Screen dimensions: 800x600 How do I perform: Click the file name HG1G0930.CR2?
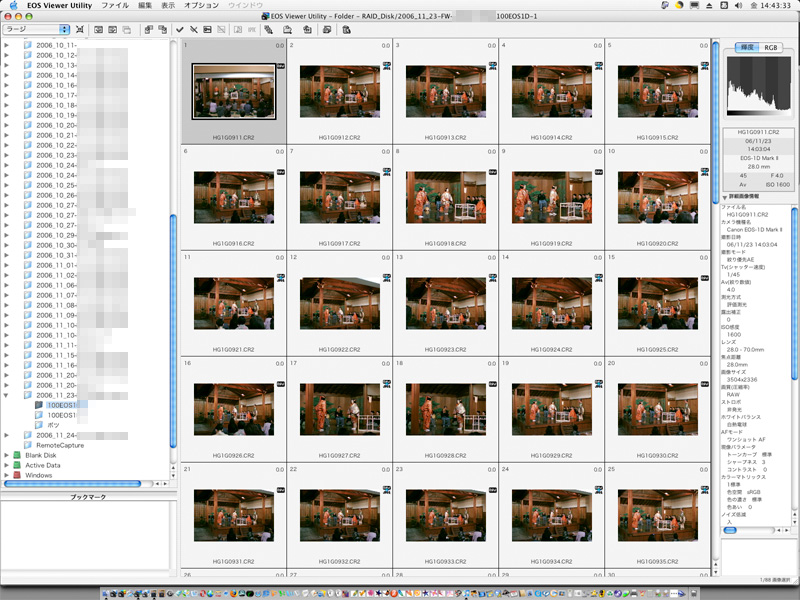tap(658, 456)
